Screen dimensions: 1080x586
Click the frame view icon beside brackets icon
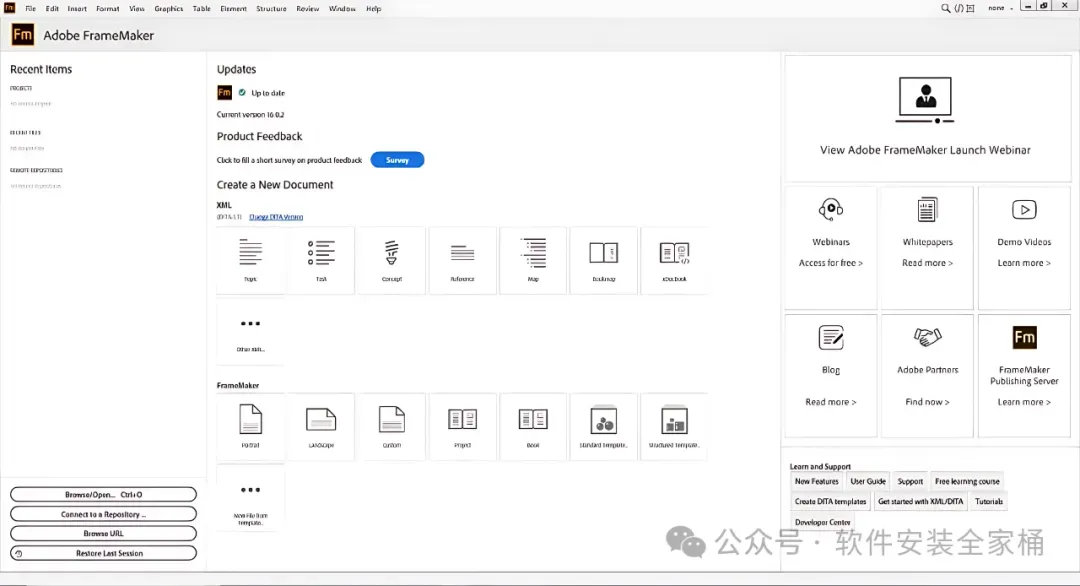[x=970, y=8]
